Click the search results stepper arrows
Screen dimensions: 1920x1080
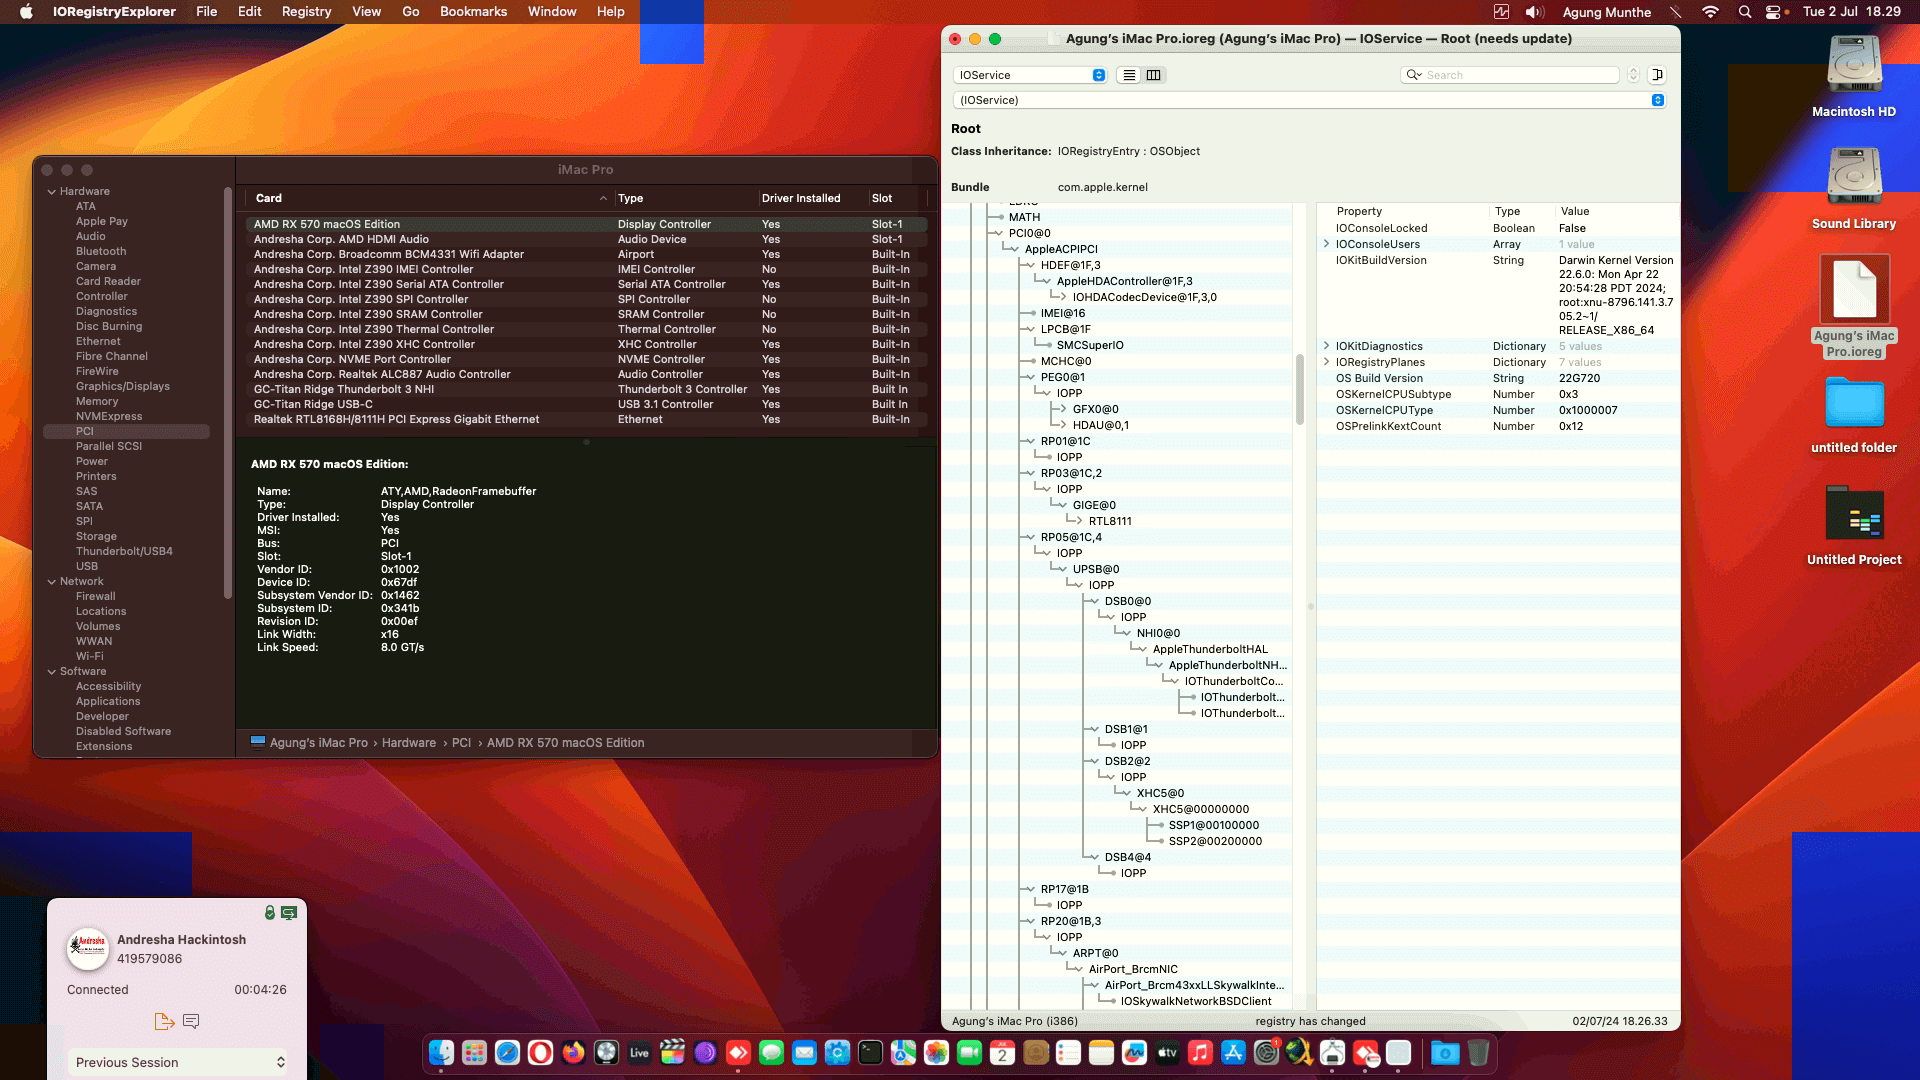point(1633,75)
